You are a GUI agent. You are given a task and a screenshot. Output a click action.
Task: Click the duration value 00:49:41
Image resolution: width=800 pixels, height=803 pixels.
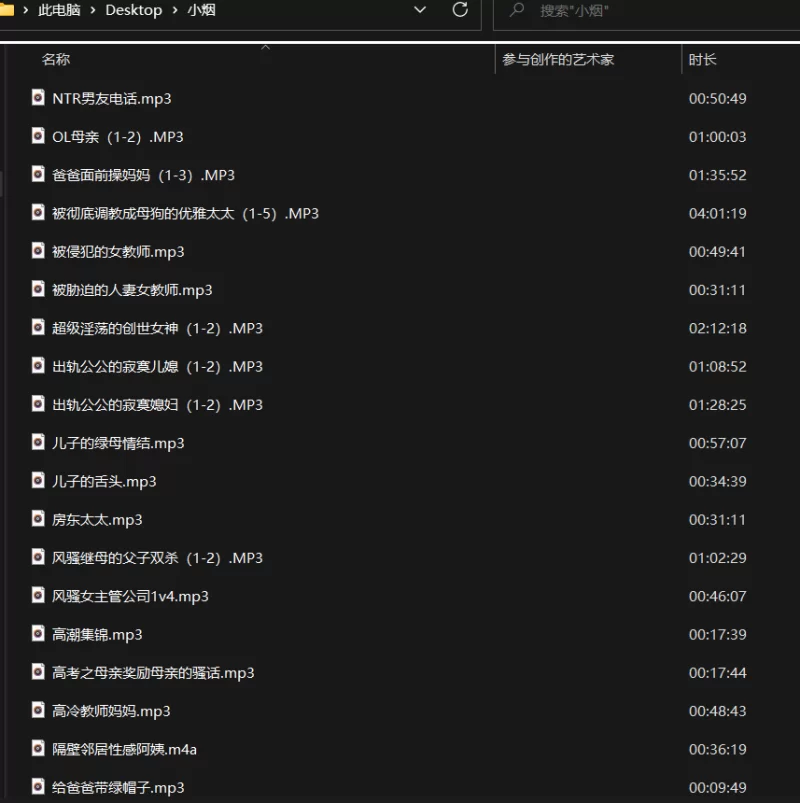pos(717,251)
